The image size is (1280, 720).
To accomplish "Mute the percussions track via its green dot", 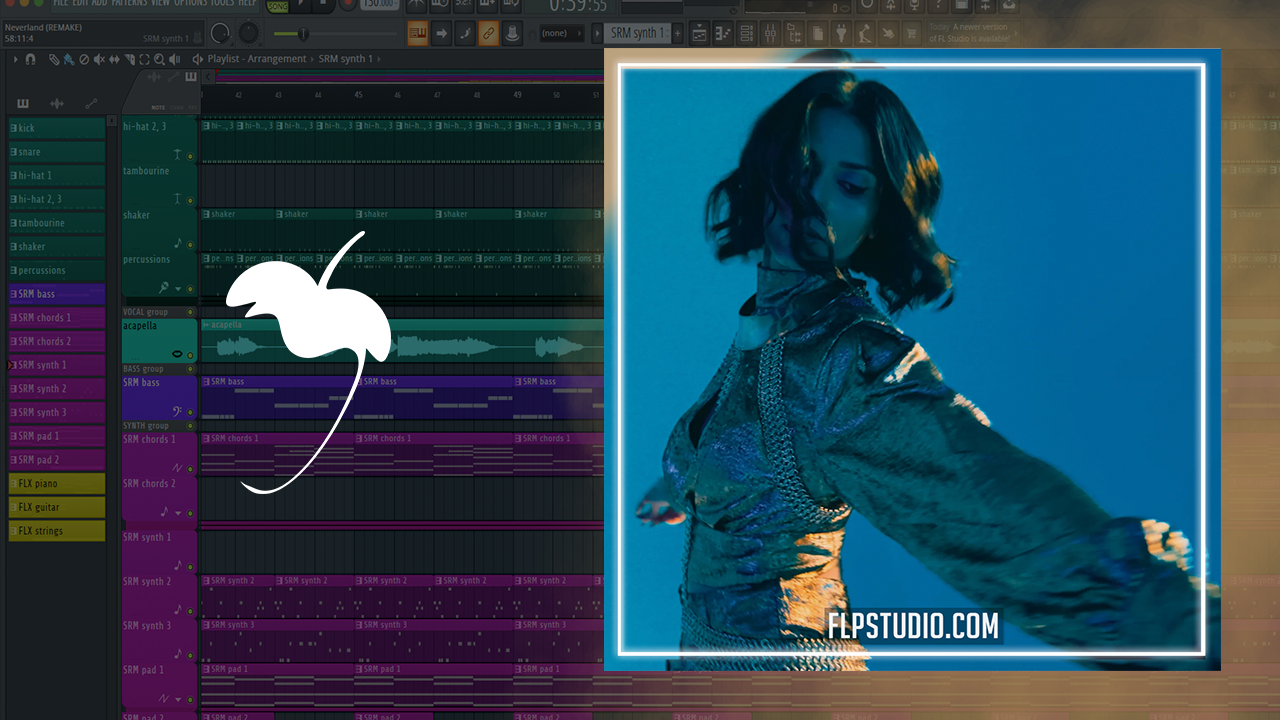I will click(190, 289).
